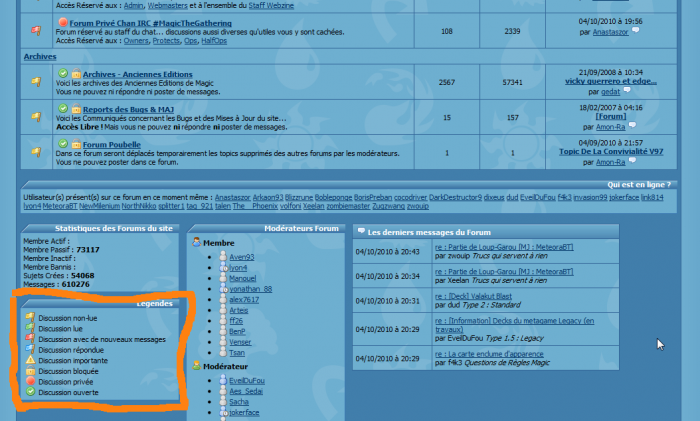Click green check icon before Reports des Bugs & MAJ
This screenshot has height=421, width=700.
(x=63, y=108)
